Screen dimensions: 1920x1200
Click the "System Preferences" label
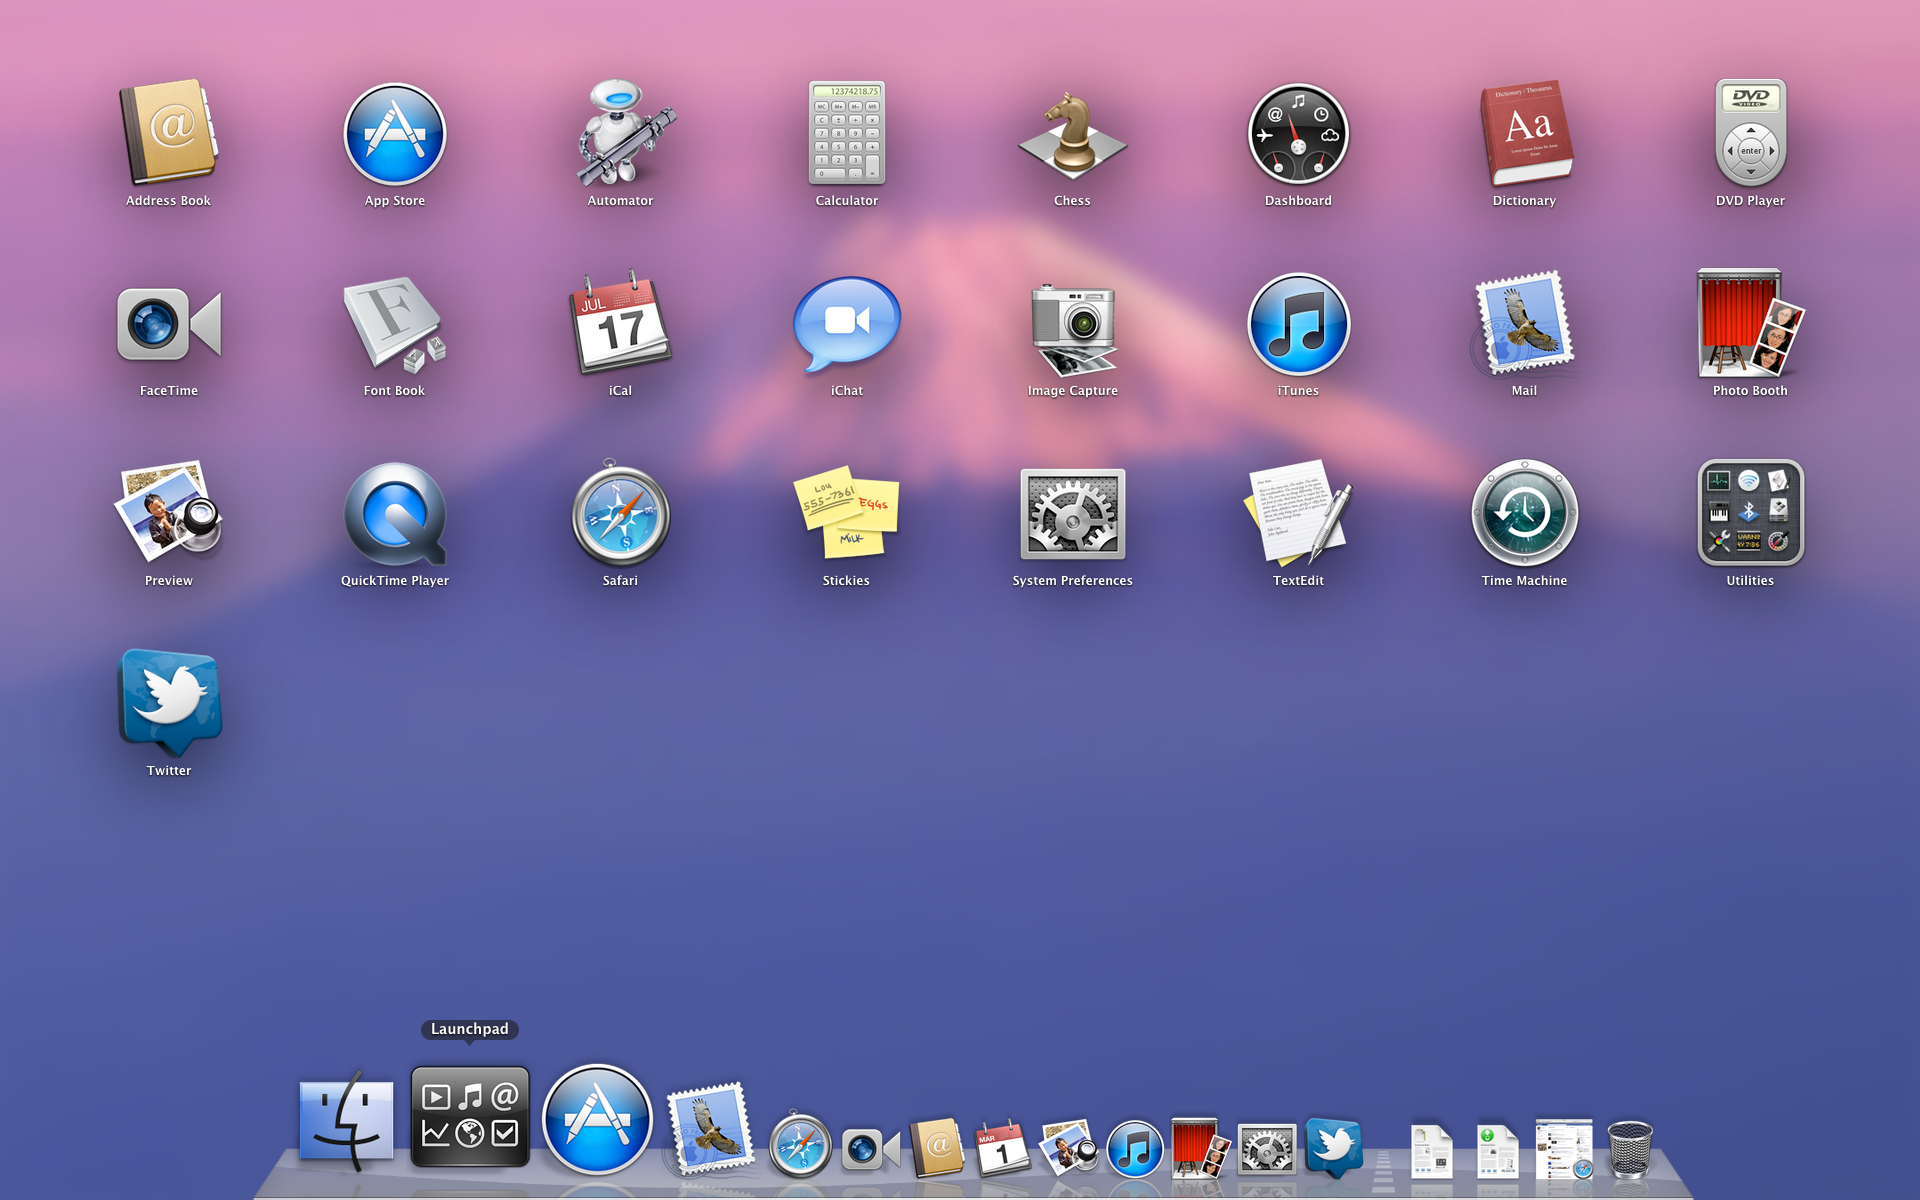1073,581
